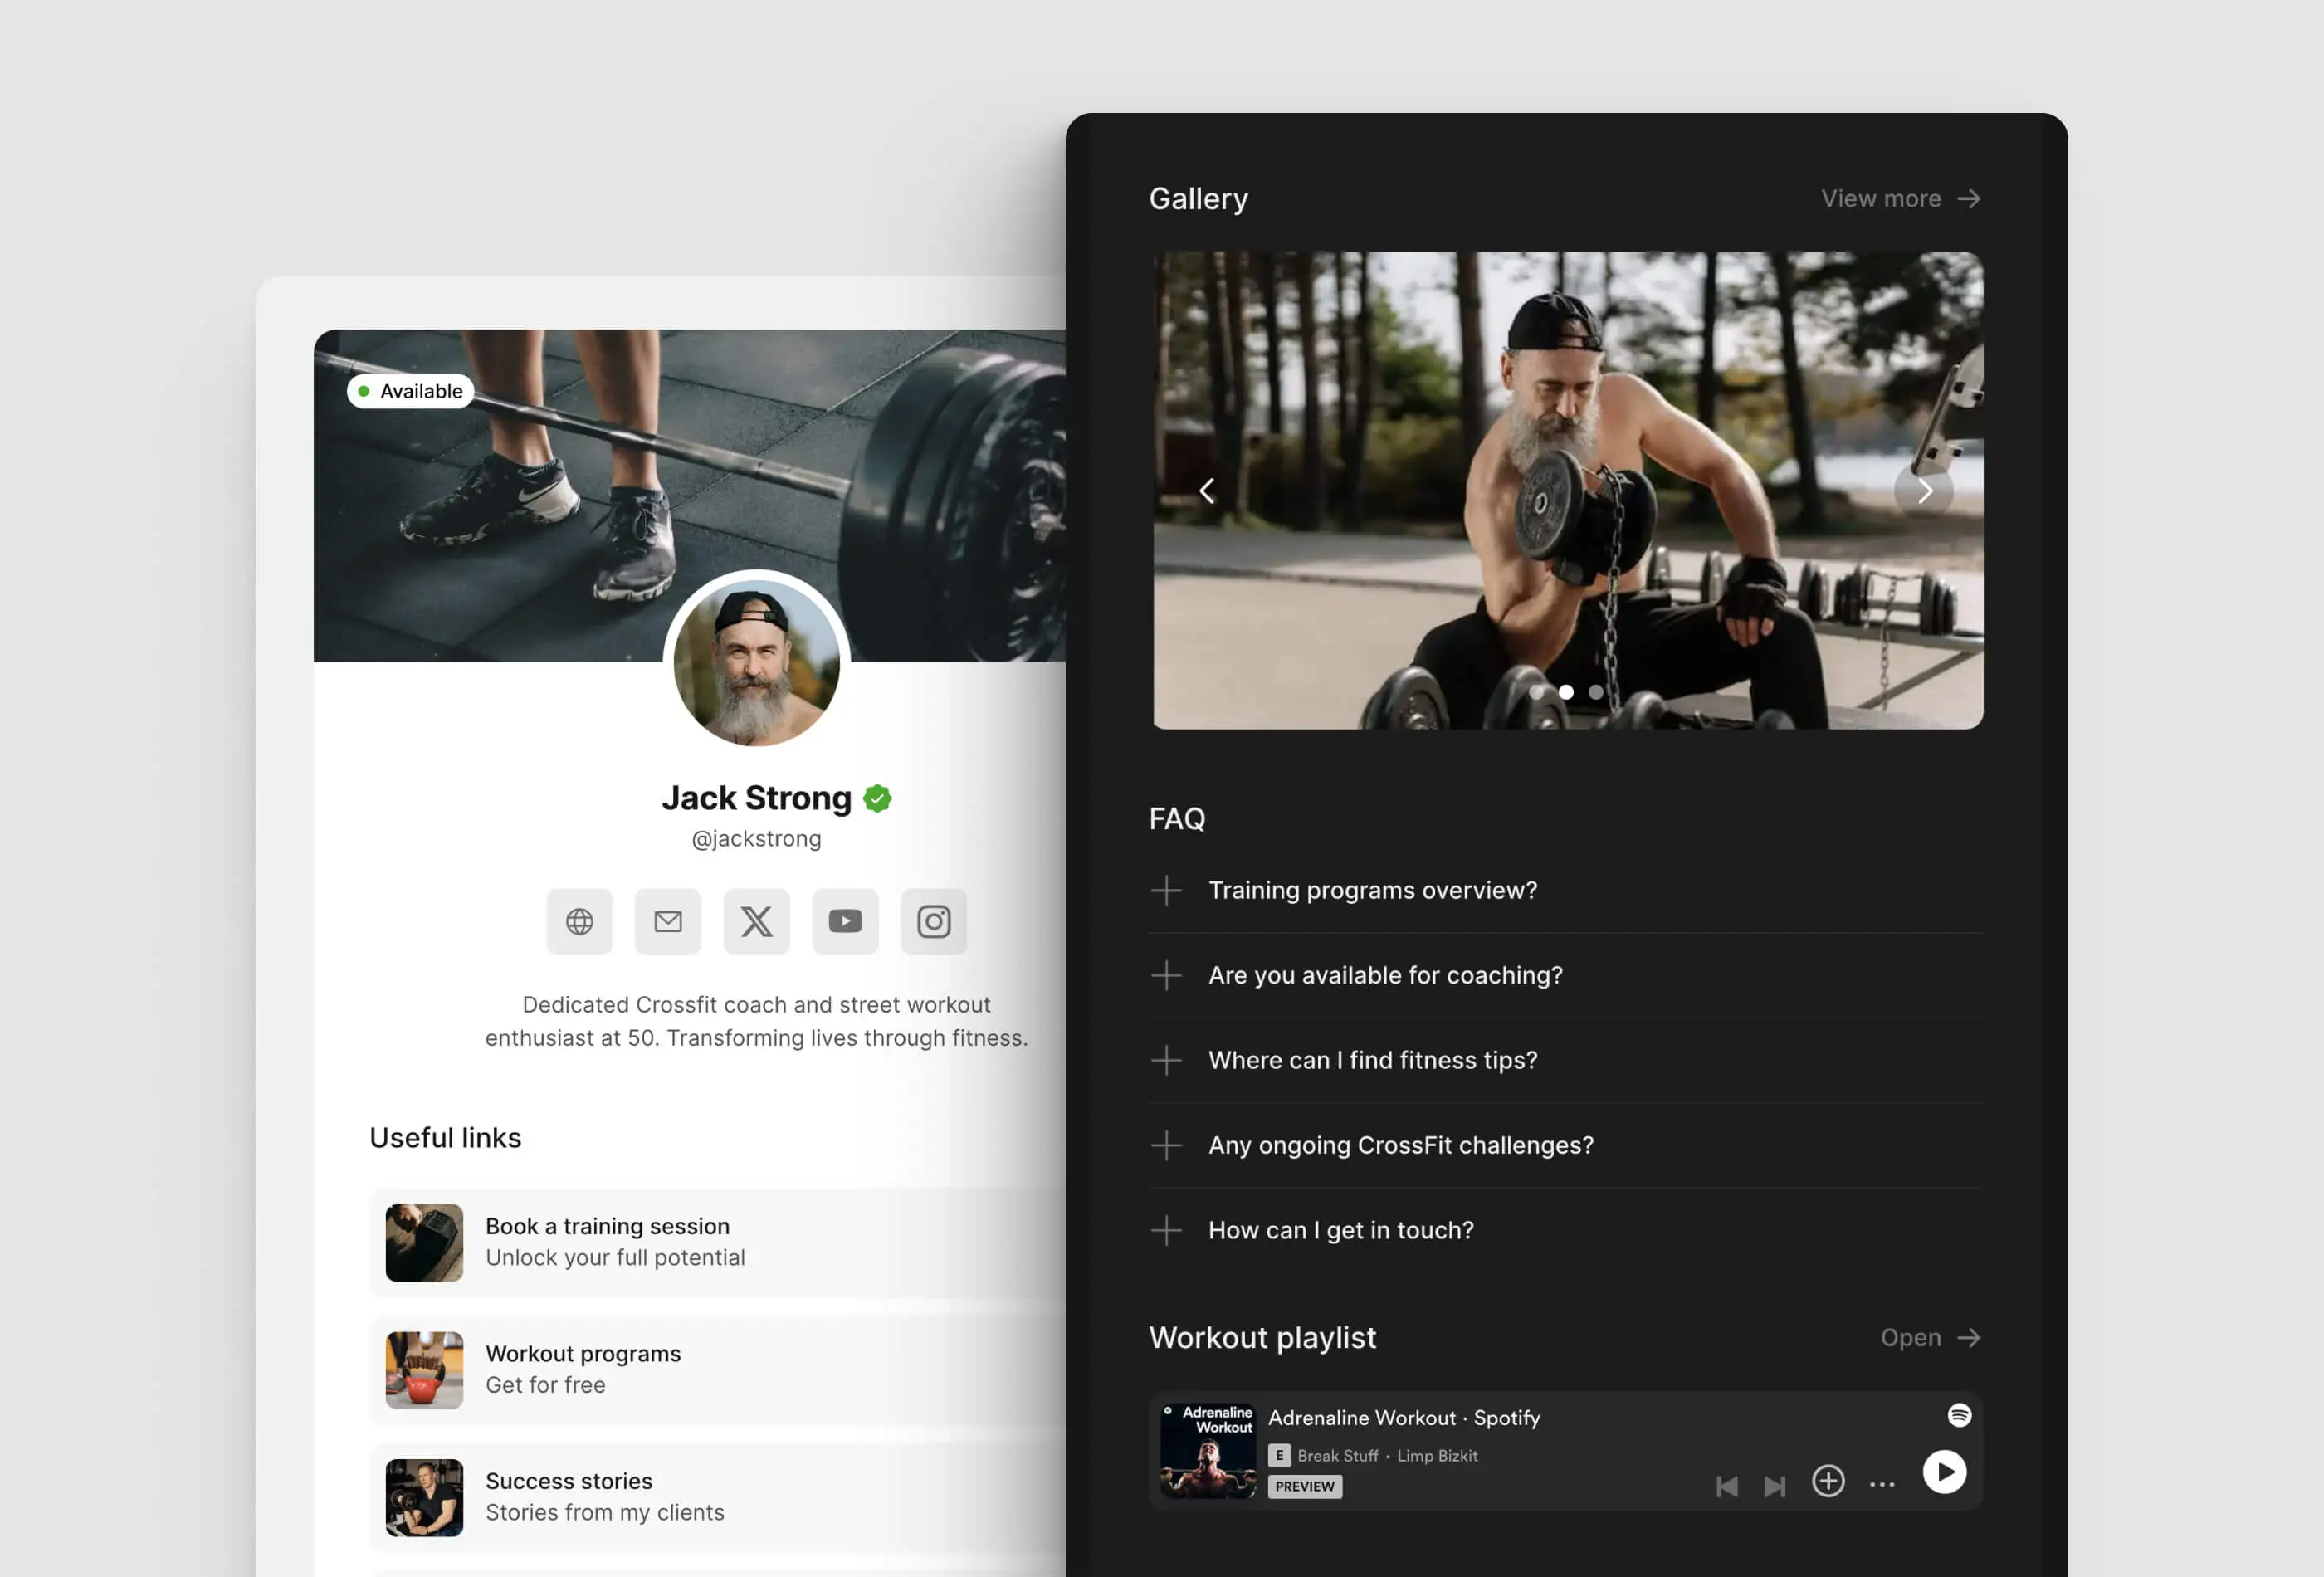Click the gallery next arrow
This screenshot has width=2324, height=1577.
click(x=1923, y=491)
